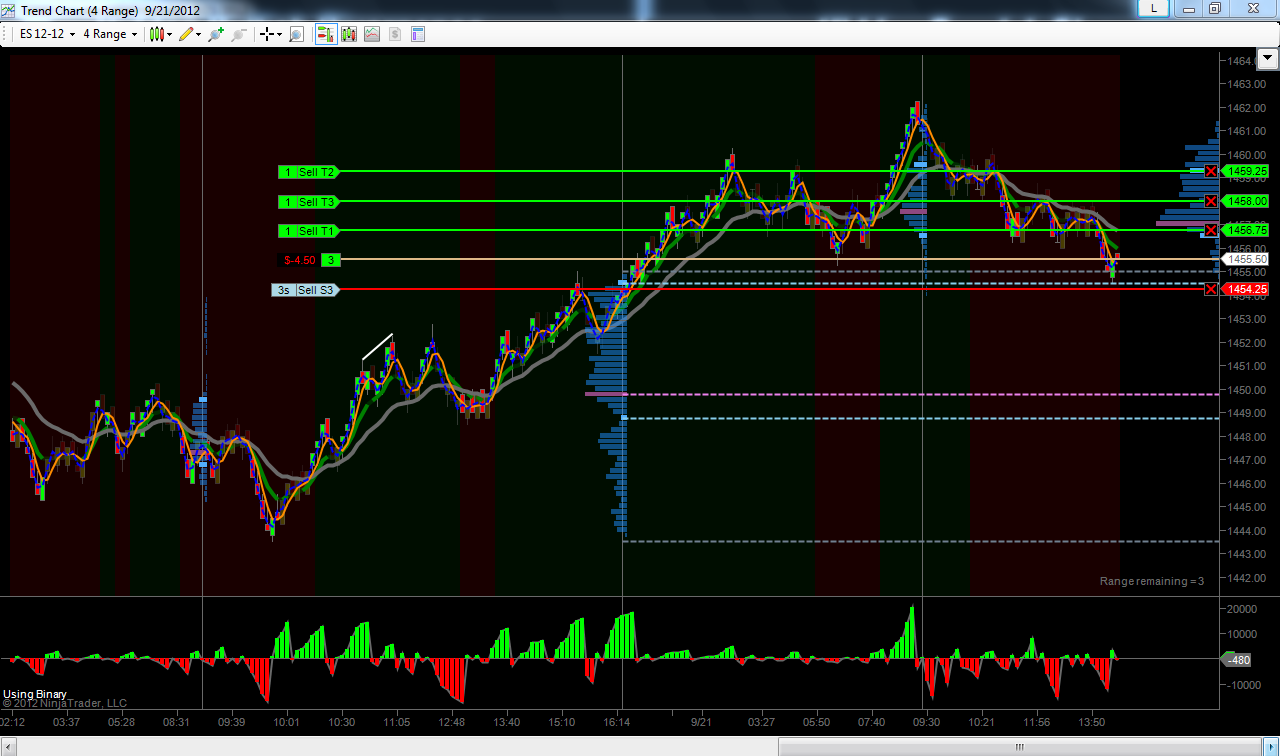The image size is (1280, 756).
Task: Open the chart style candlestick tool
Action: [x=156, y=34]
